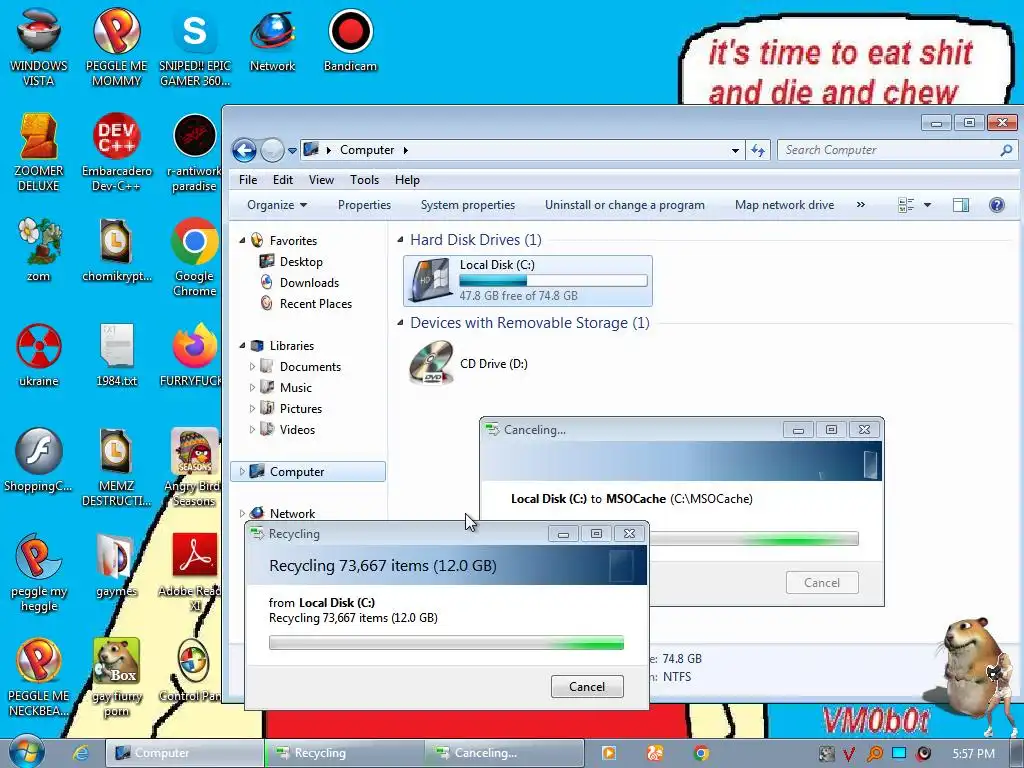Toggle the preview pane icon
Image resolution: width=1024 pixels, height=768 pixels.
tap(961, 205)
